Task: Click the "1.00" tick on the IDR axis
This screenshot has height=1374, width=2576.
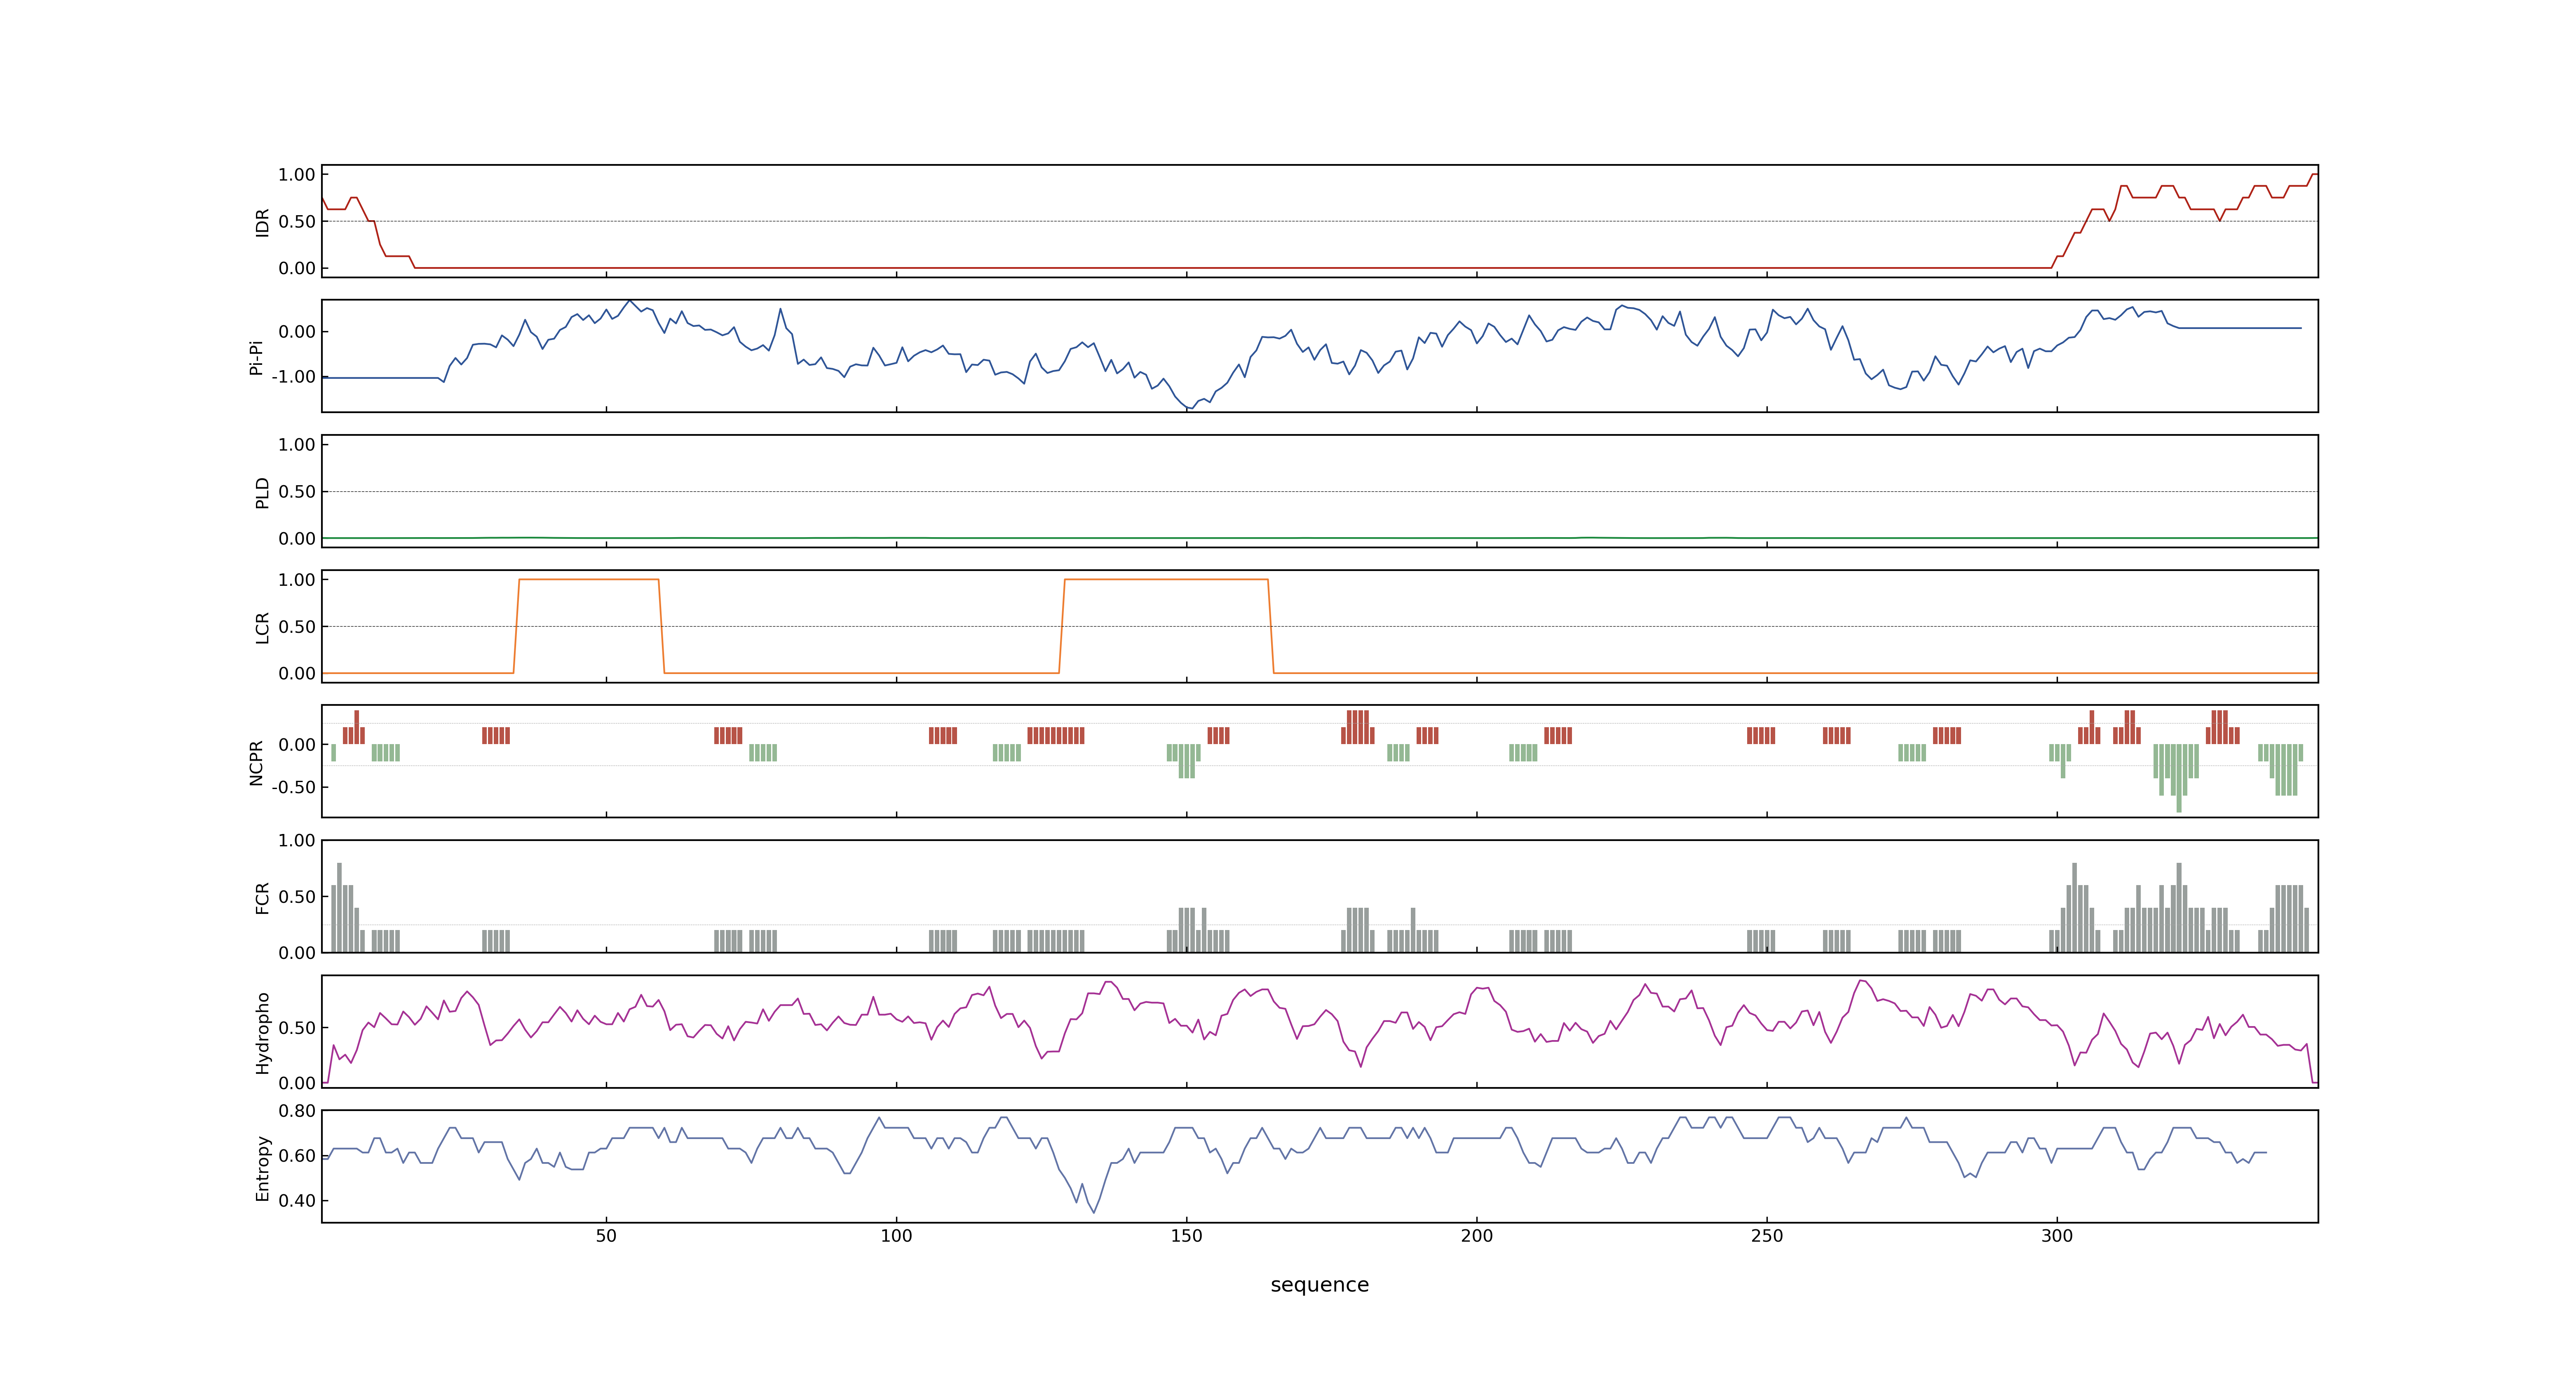Action: coord(297,175)
